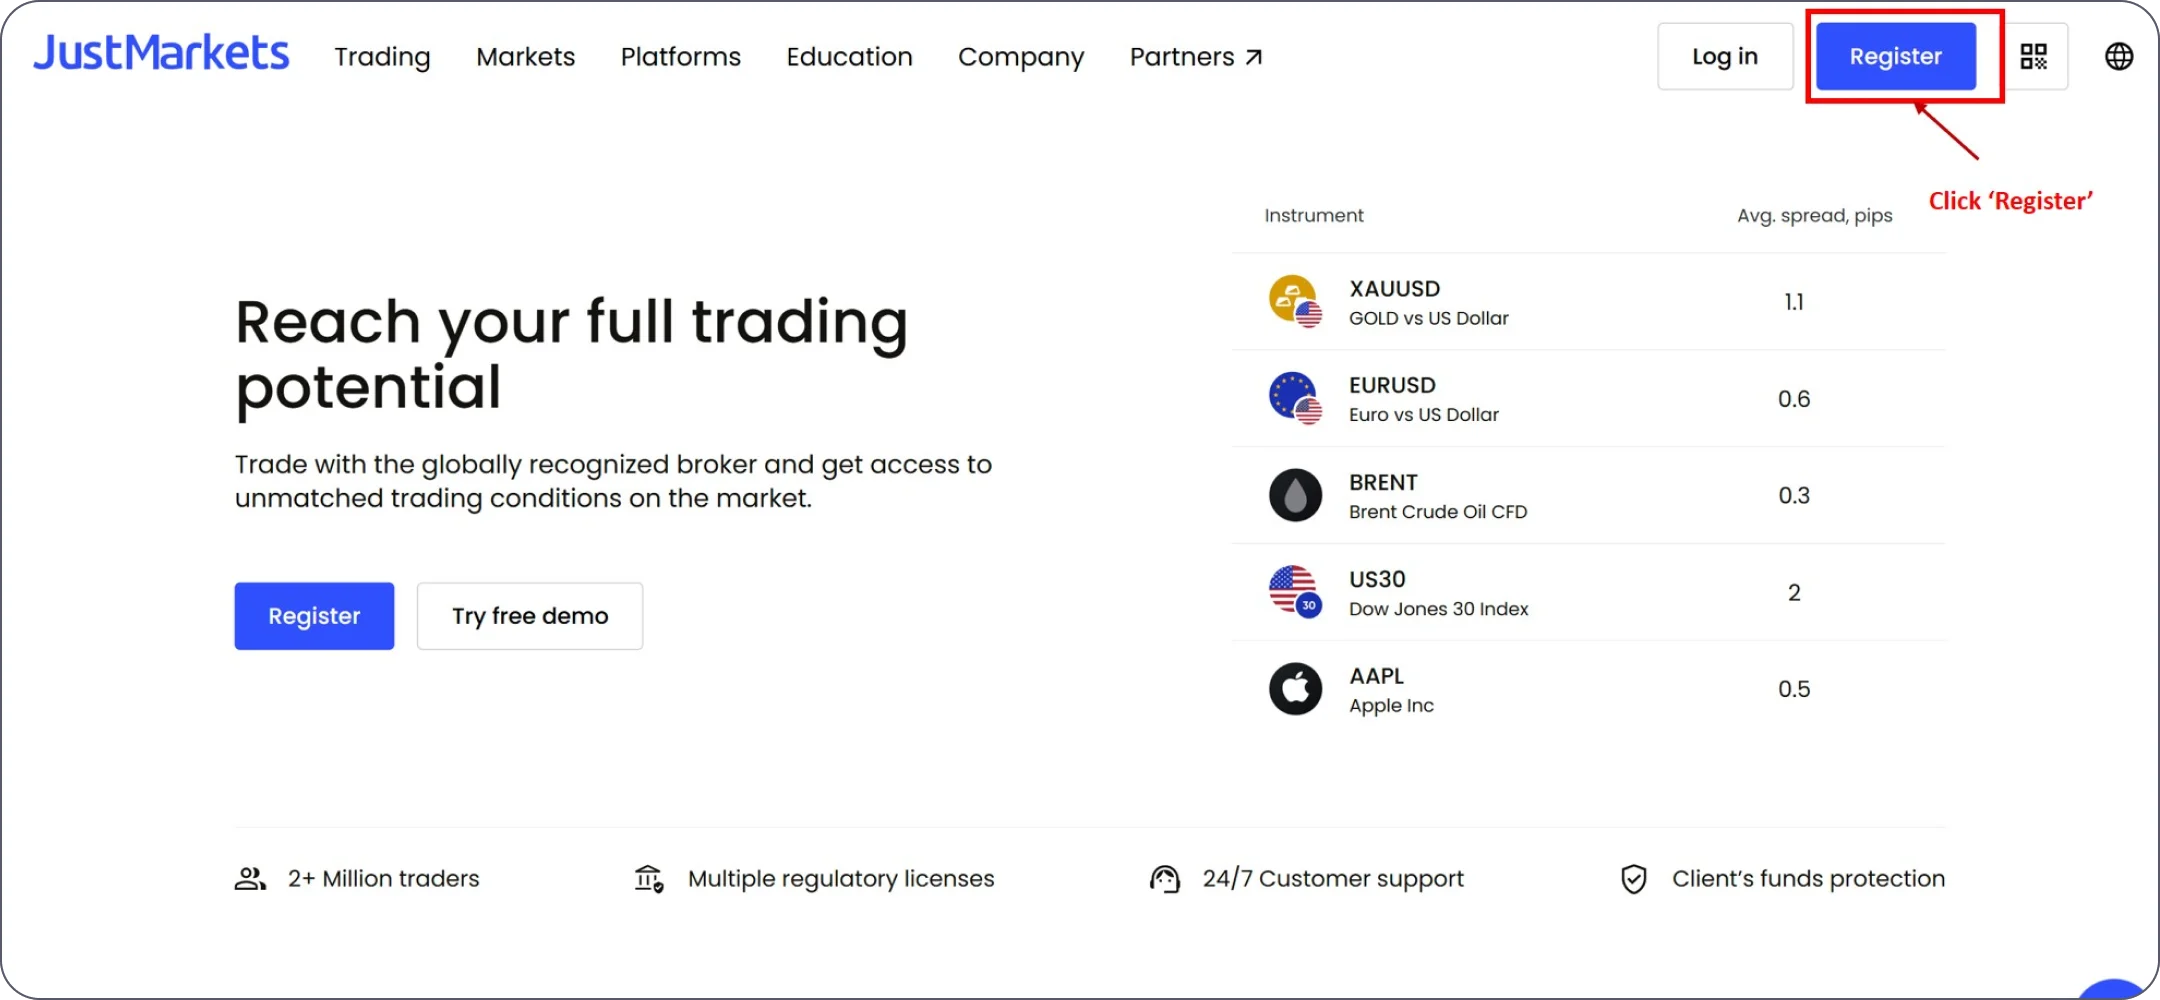Open the Education menu
Image resolution: width=2160 pixels, height=1000 pixels.
pyautogui.click(x=849, y=57)
